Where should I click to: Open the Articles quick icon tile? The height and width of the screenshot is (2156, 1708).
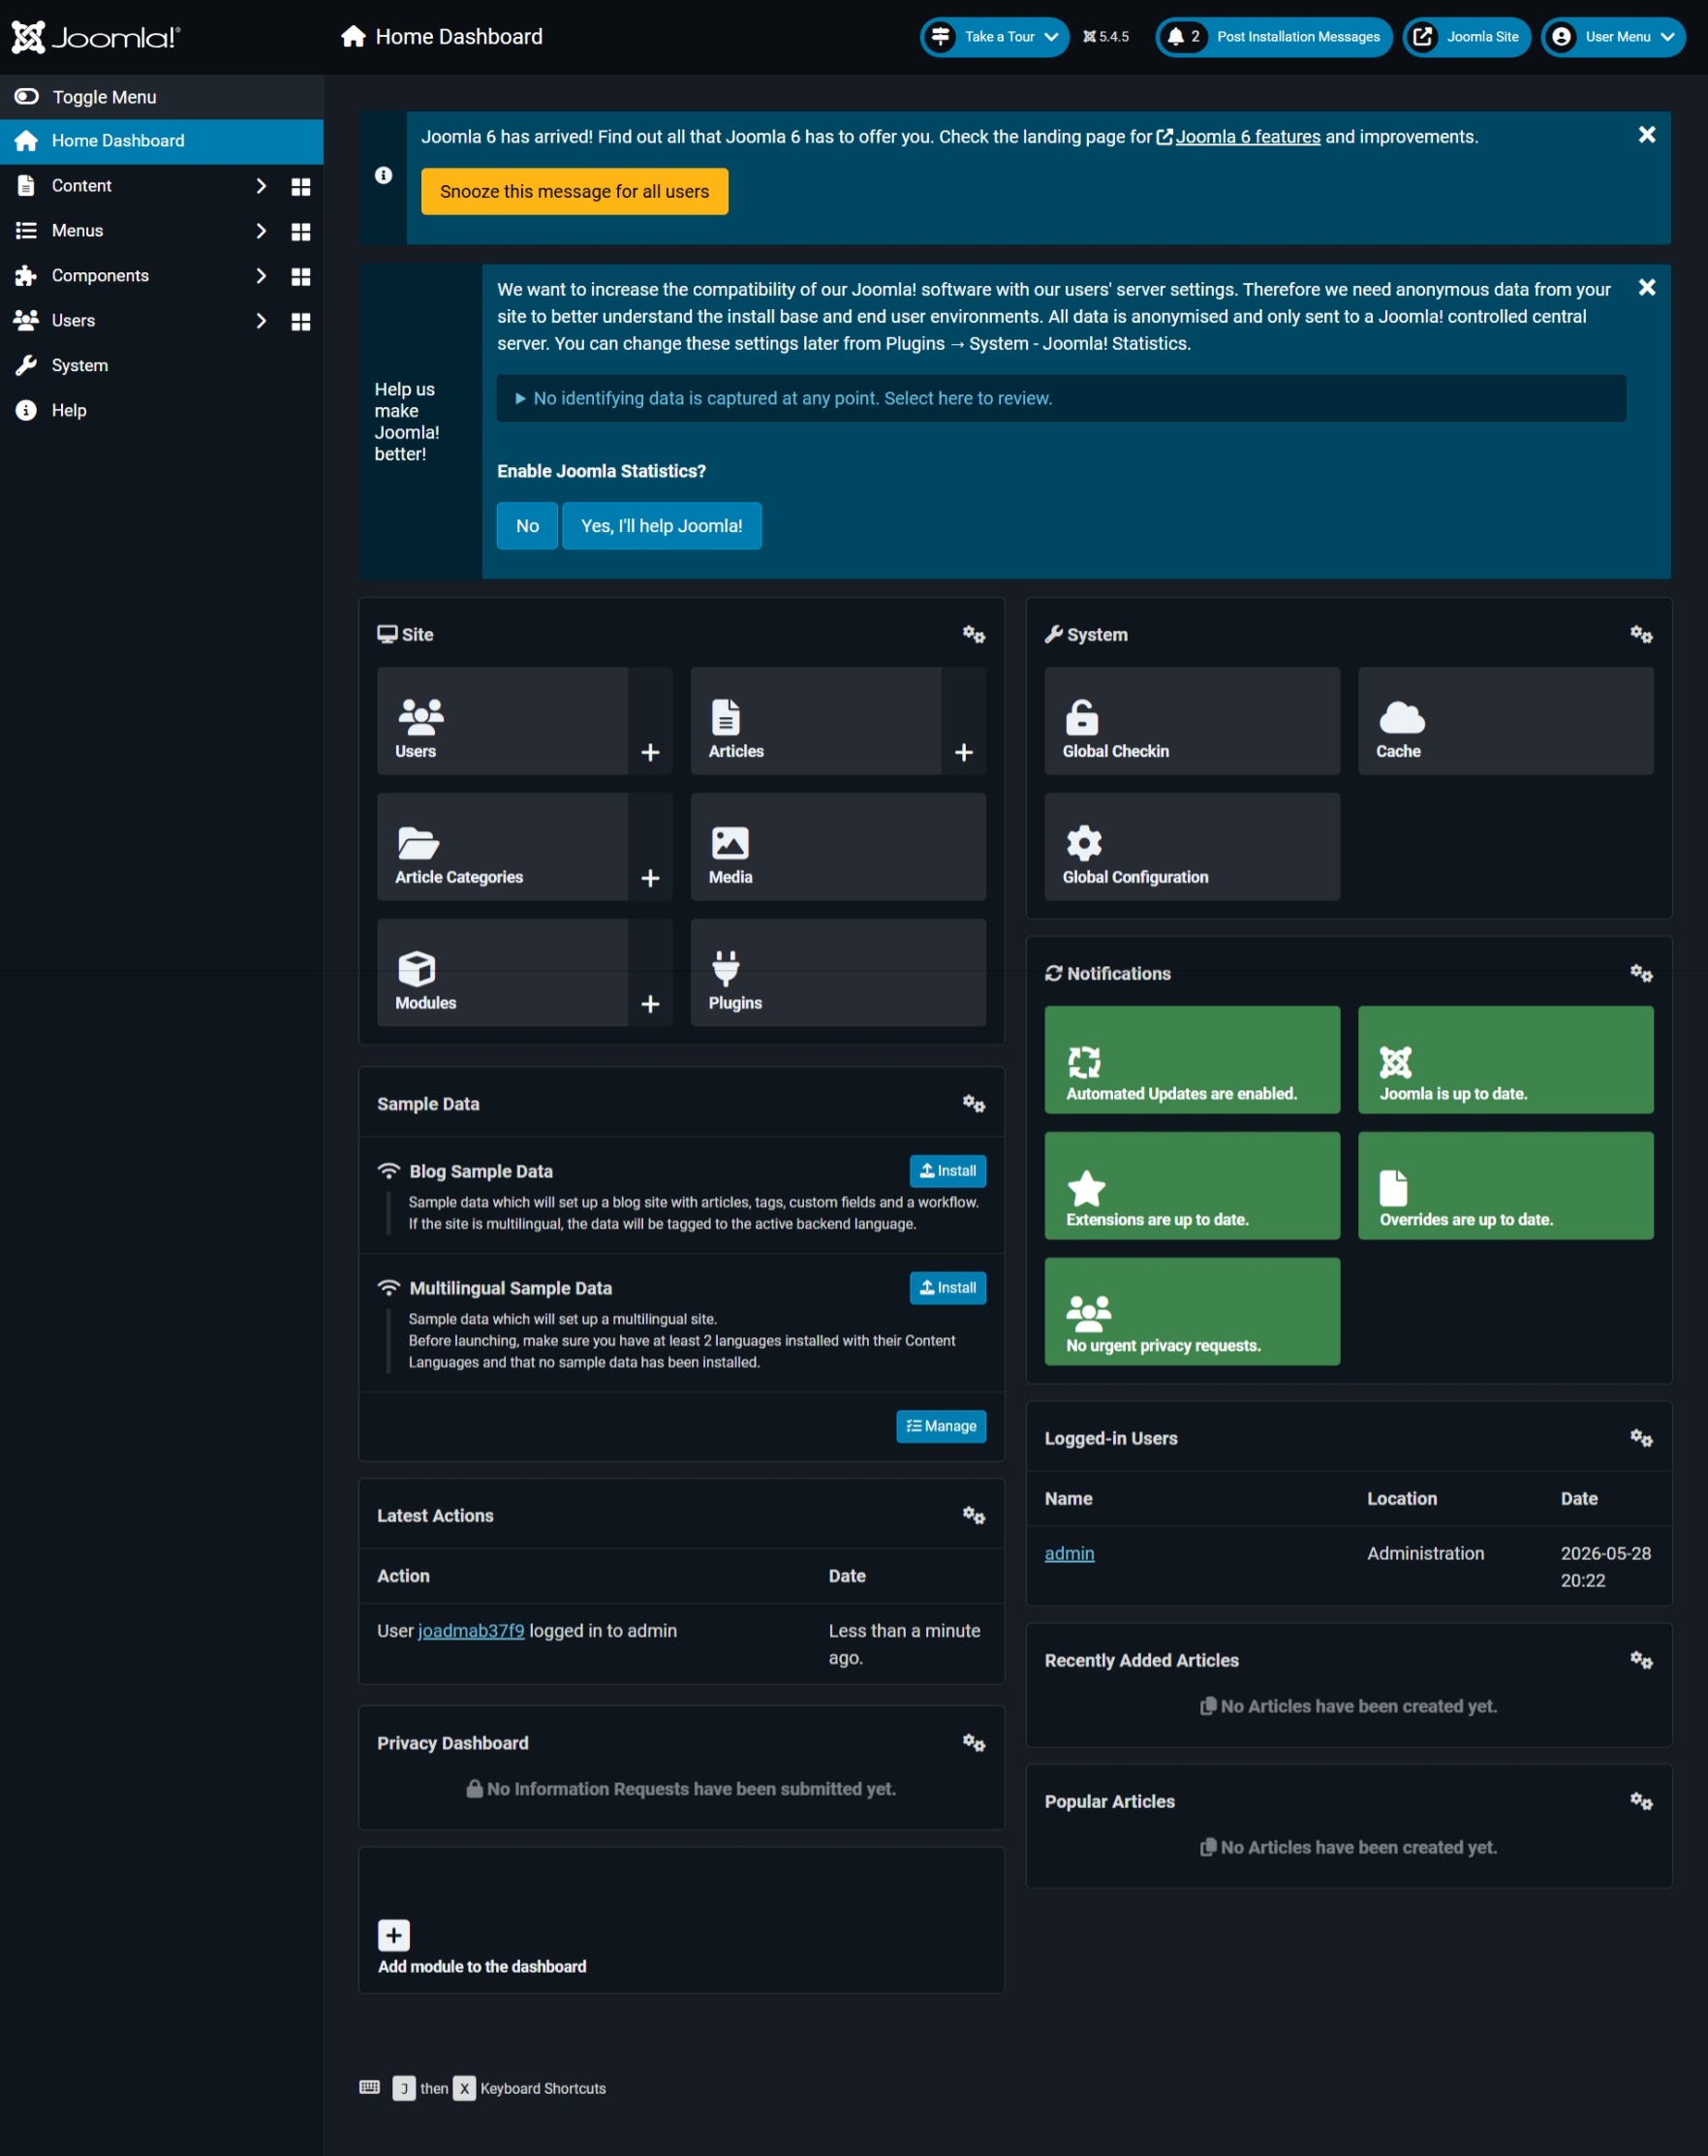816,721
